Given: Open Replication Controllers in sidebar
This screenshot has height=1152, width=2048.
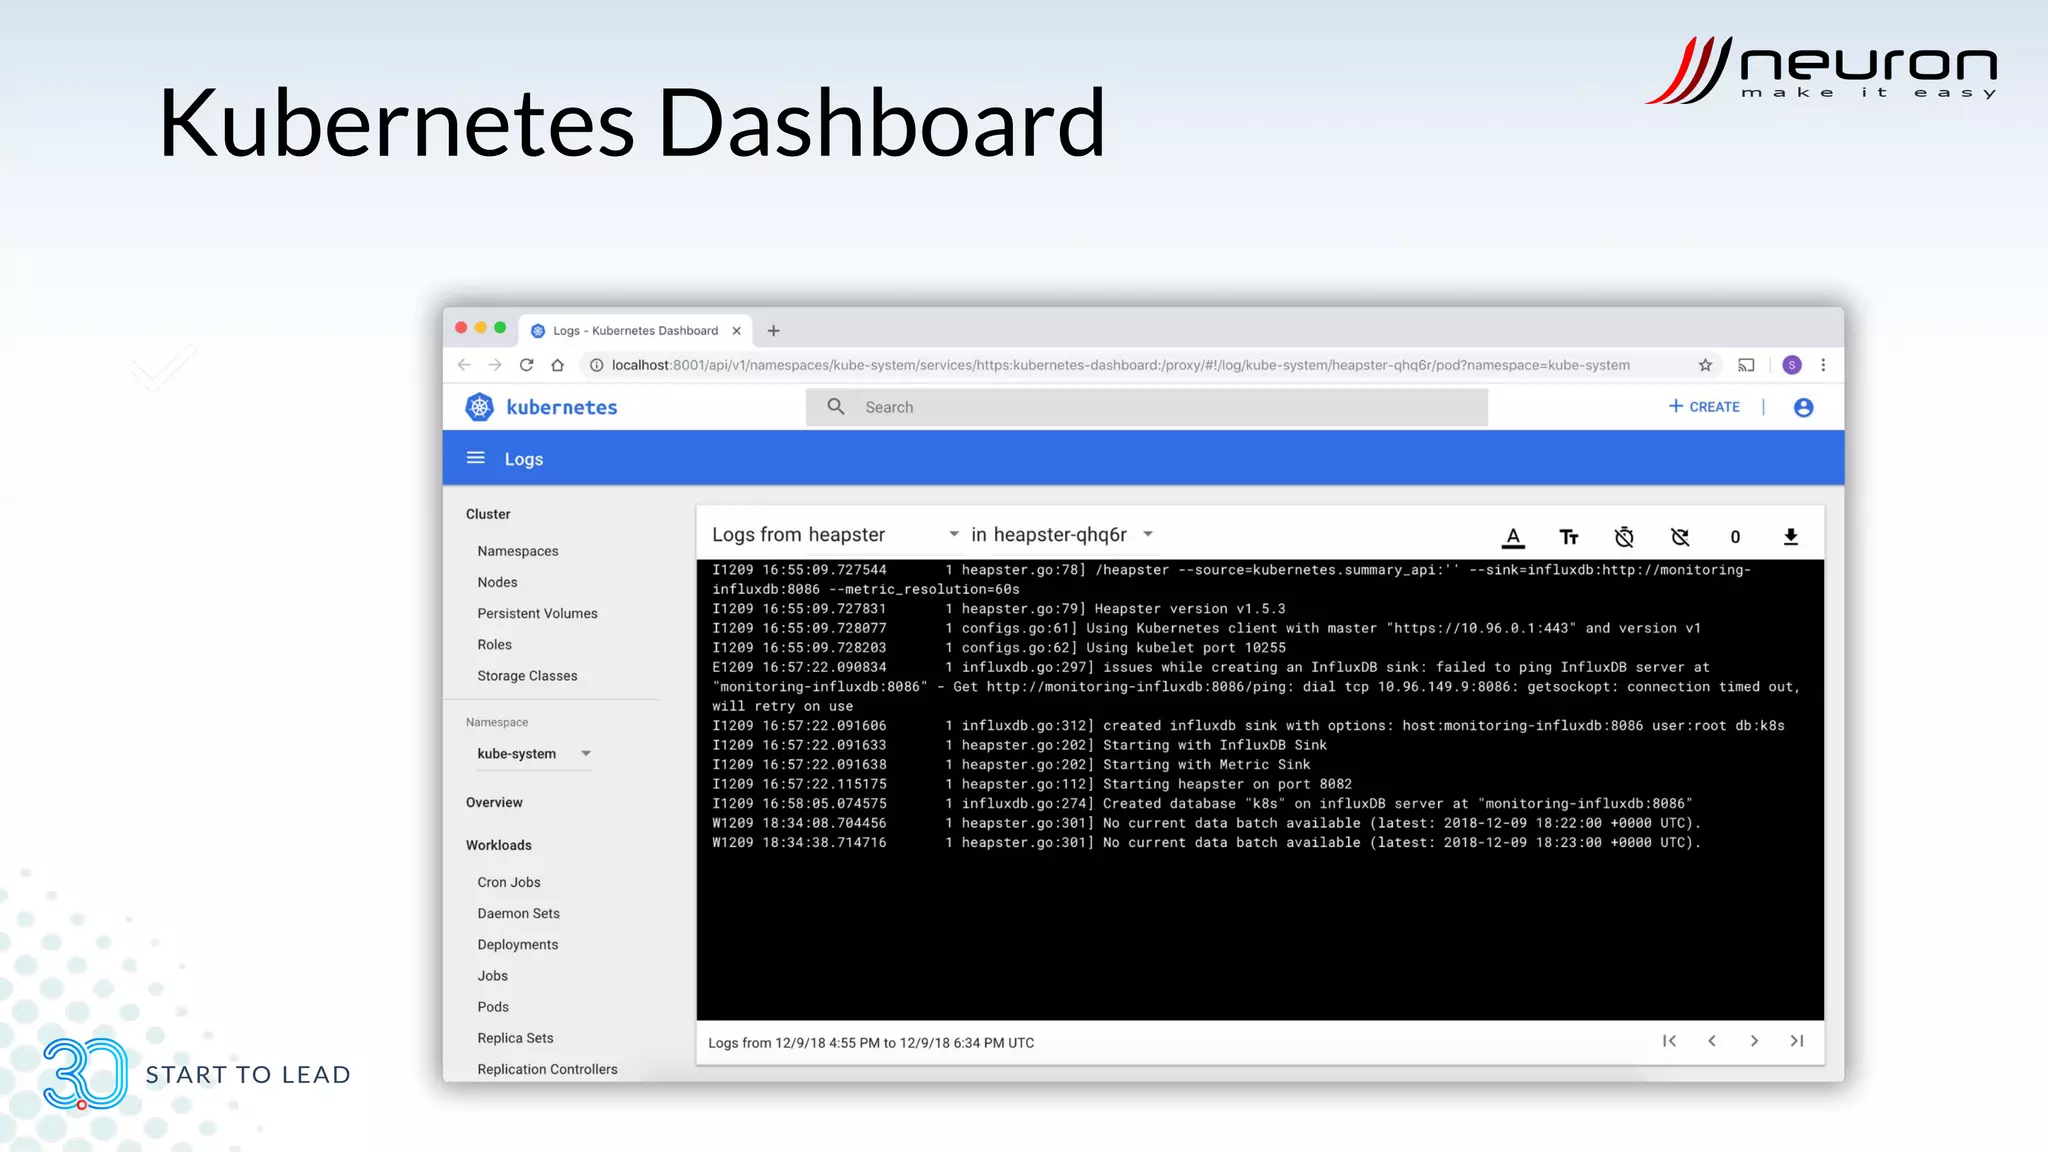Looking at the screenshot, I should click(x=547, y=1069).
